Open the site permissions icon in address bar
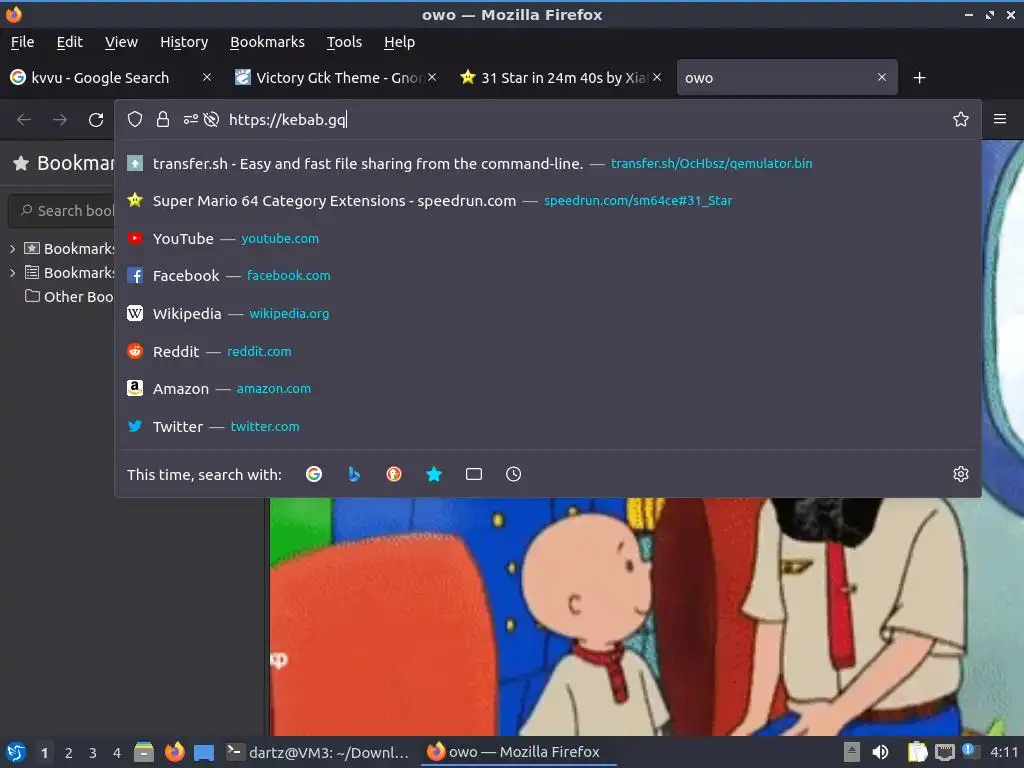This screenshot has height=768, width=1024. tap(190, 120)
